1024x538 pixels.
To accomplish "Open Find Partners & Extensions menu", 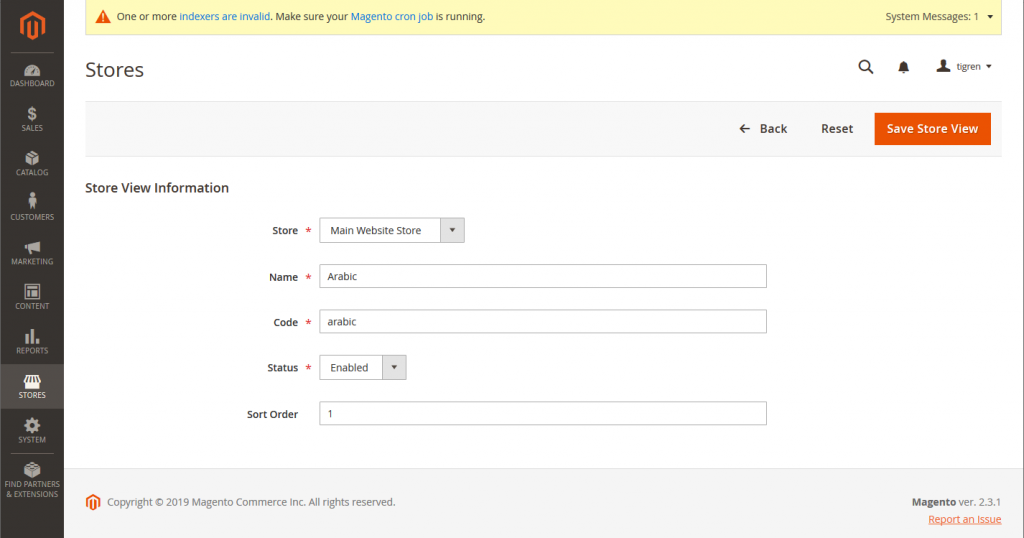I will [32, 480].
